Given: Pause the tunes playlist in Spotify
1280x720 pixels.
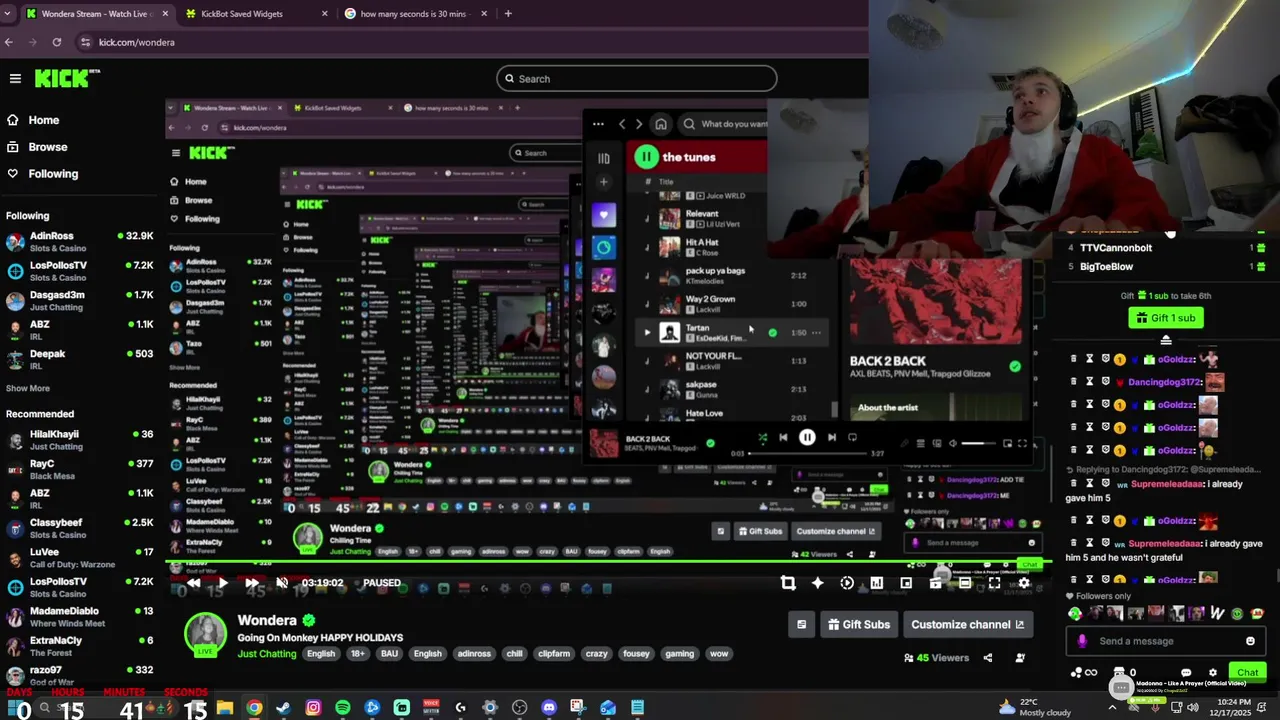Looking at the screenshot, I should 646,157.
